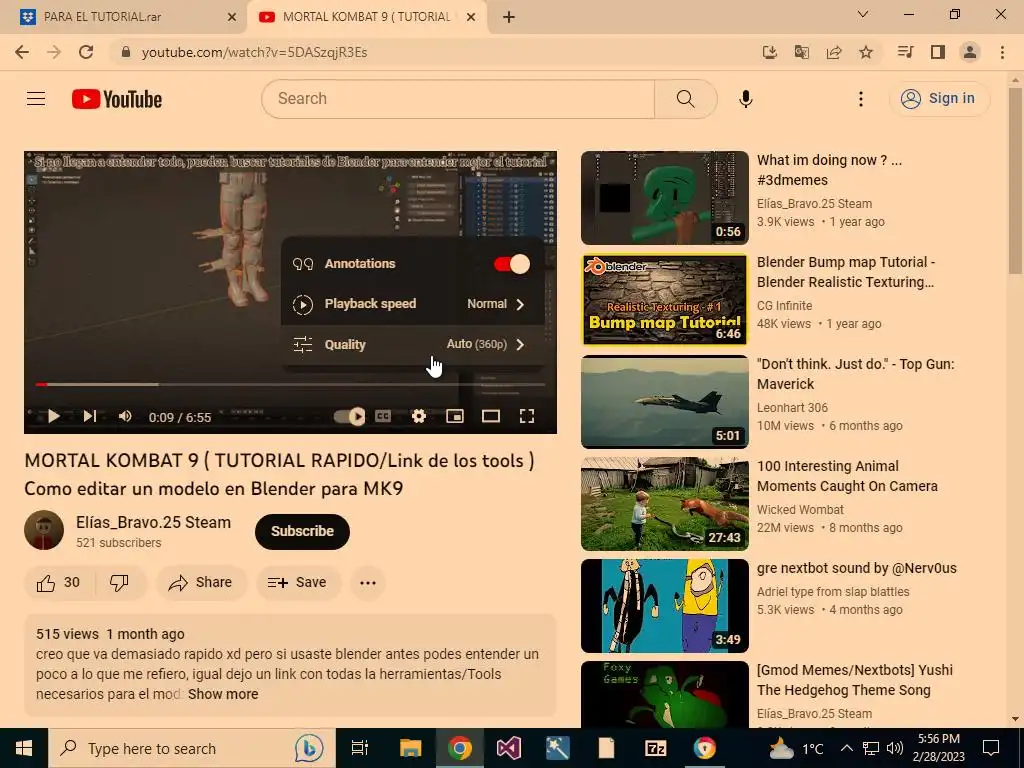Like the video with thumbs up

[59, 583]
